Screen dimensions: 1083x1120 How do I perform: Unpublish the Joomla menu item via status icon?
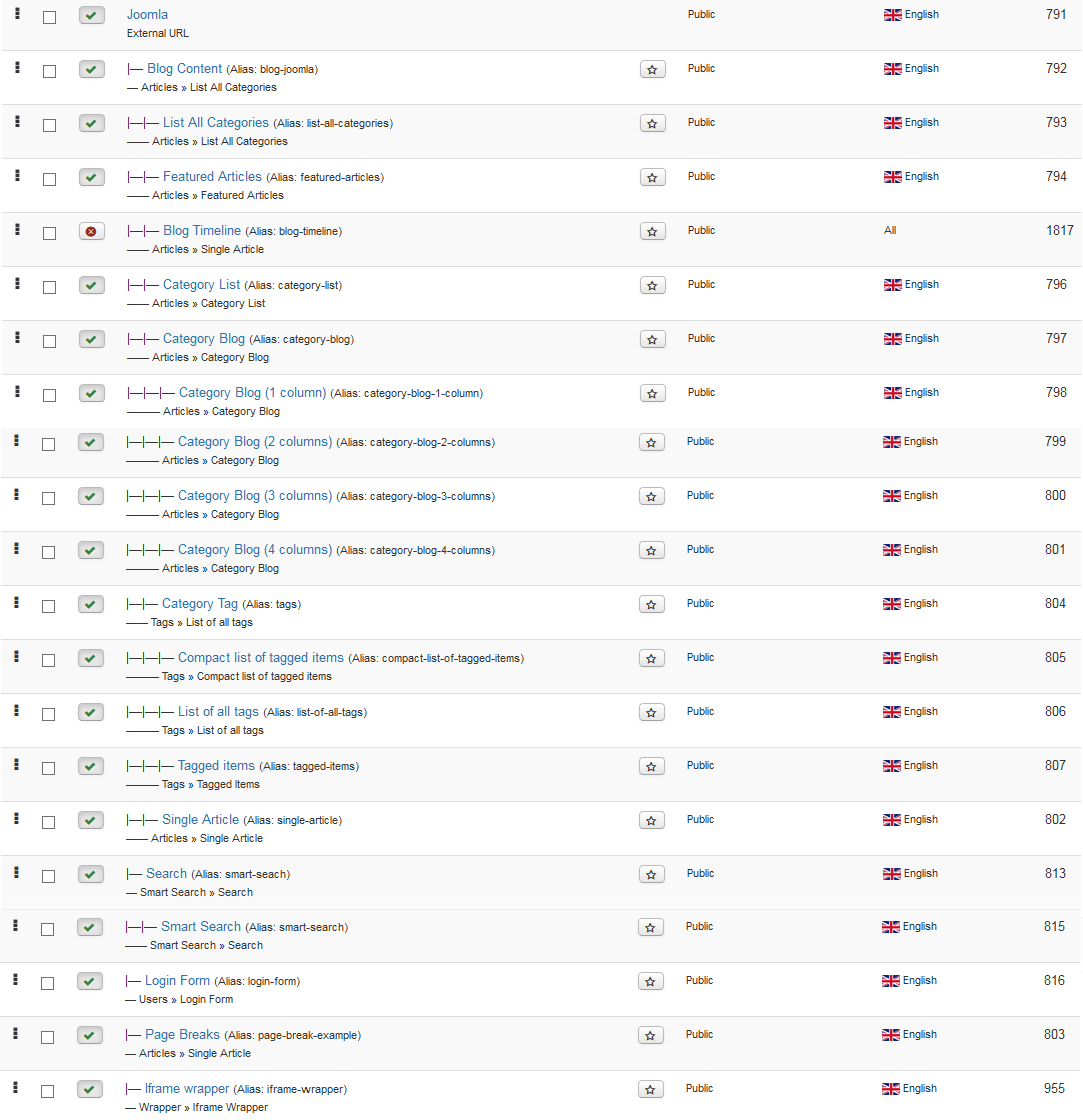coord(91,15)
